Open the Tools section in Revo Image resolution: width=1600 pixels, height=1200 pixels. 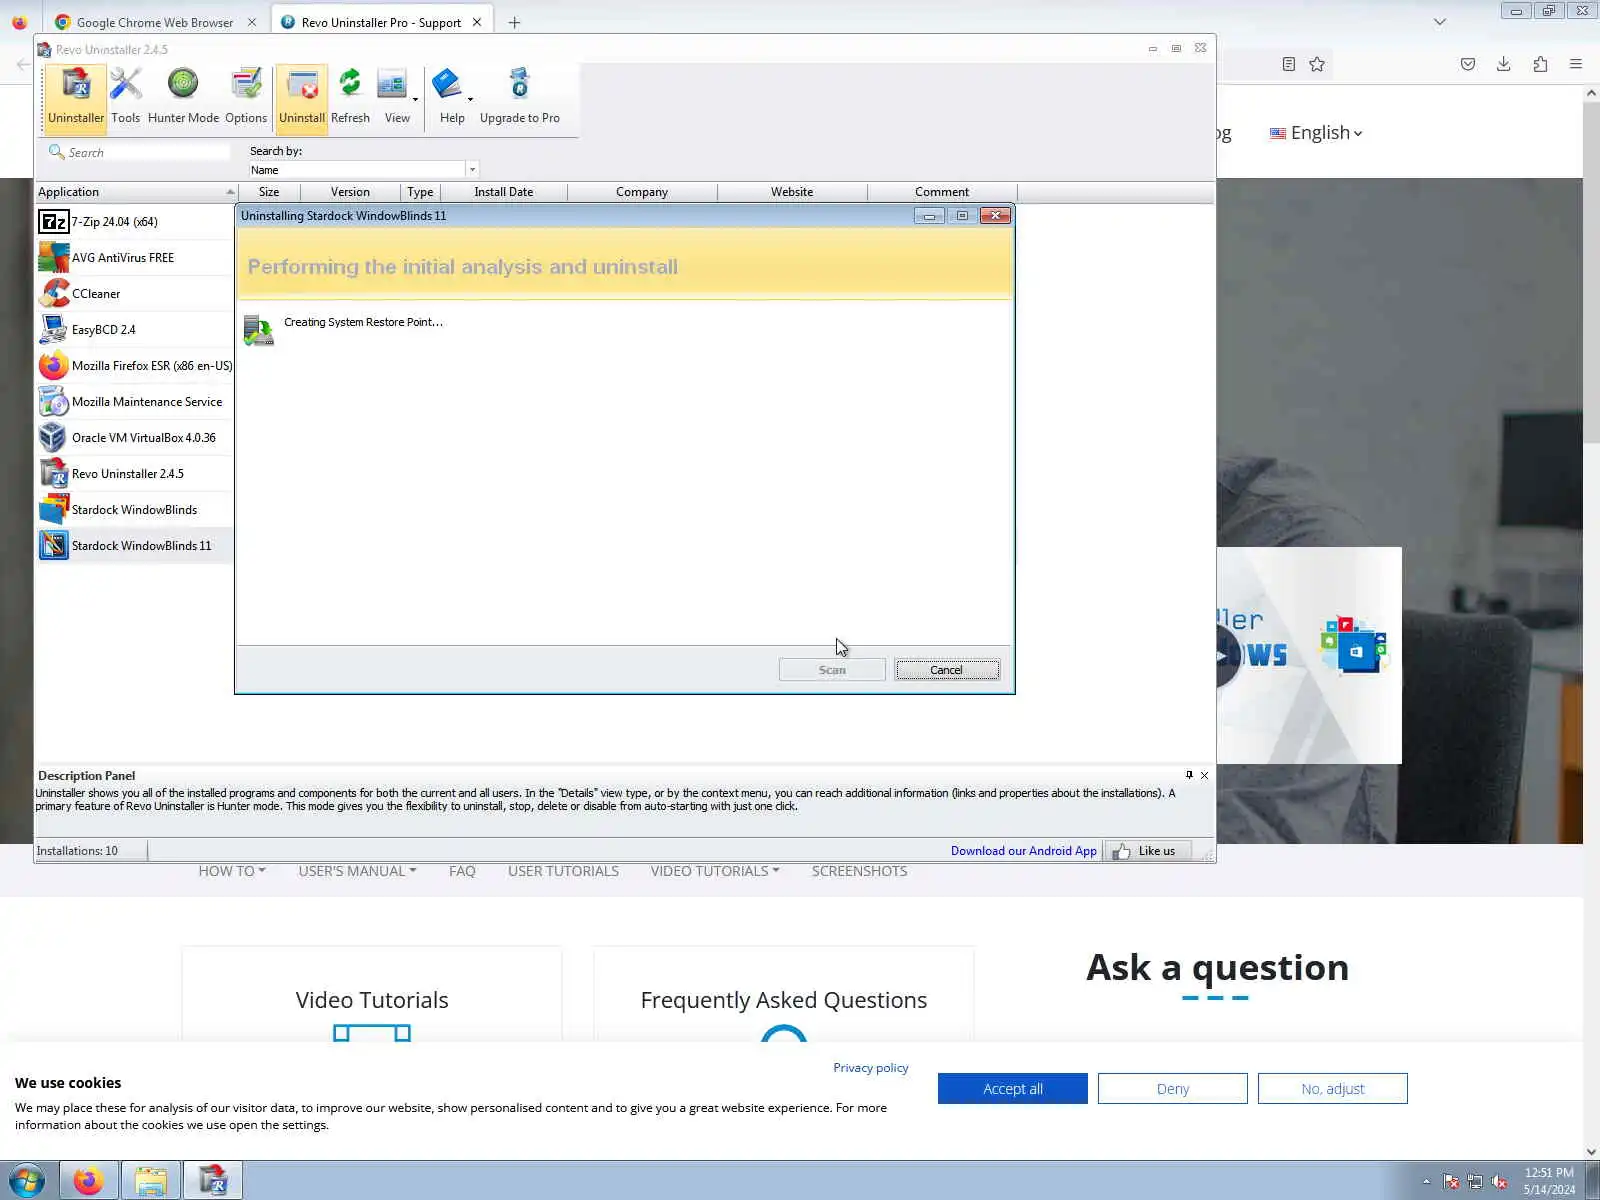[126, 96]
